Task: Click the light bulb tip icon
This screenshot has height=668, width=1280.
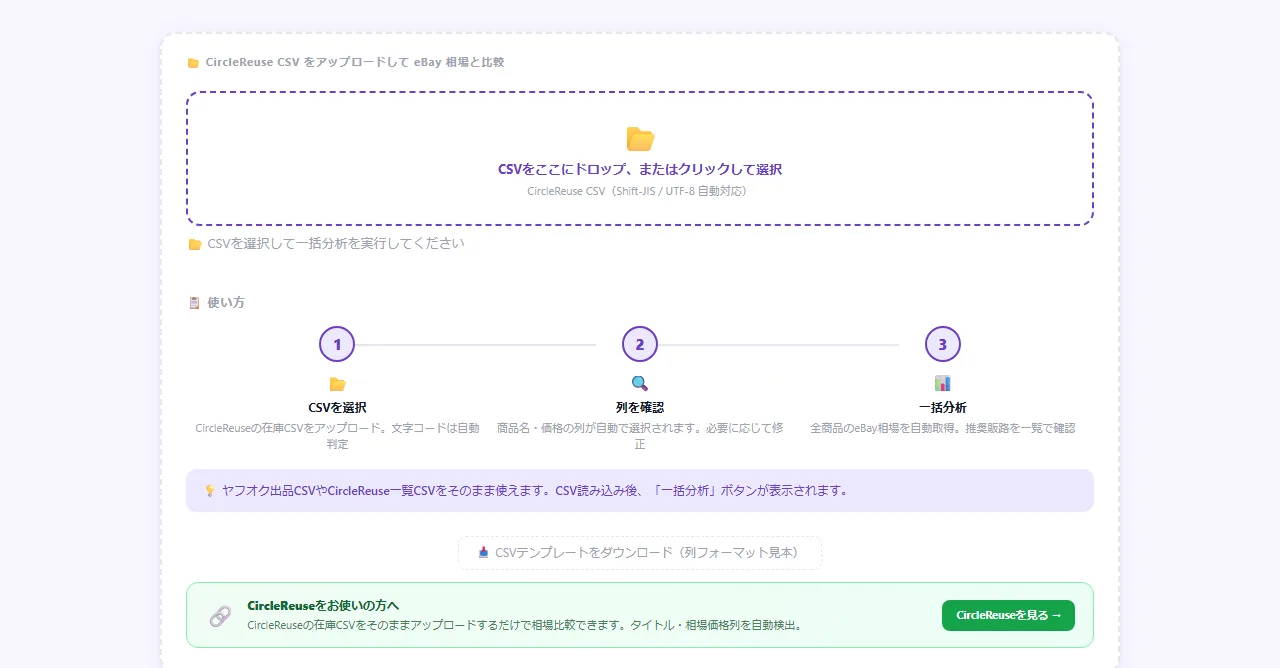Action: click(210, 491)
